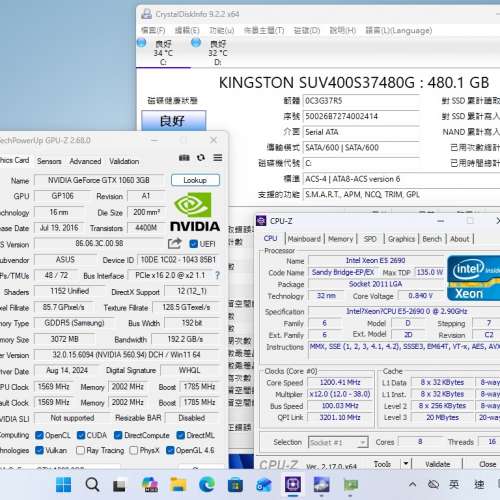Switch to CPU-Z Memory tab
The height and width of the screenshot is (500, 500).
340,239
